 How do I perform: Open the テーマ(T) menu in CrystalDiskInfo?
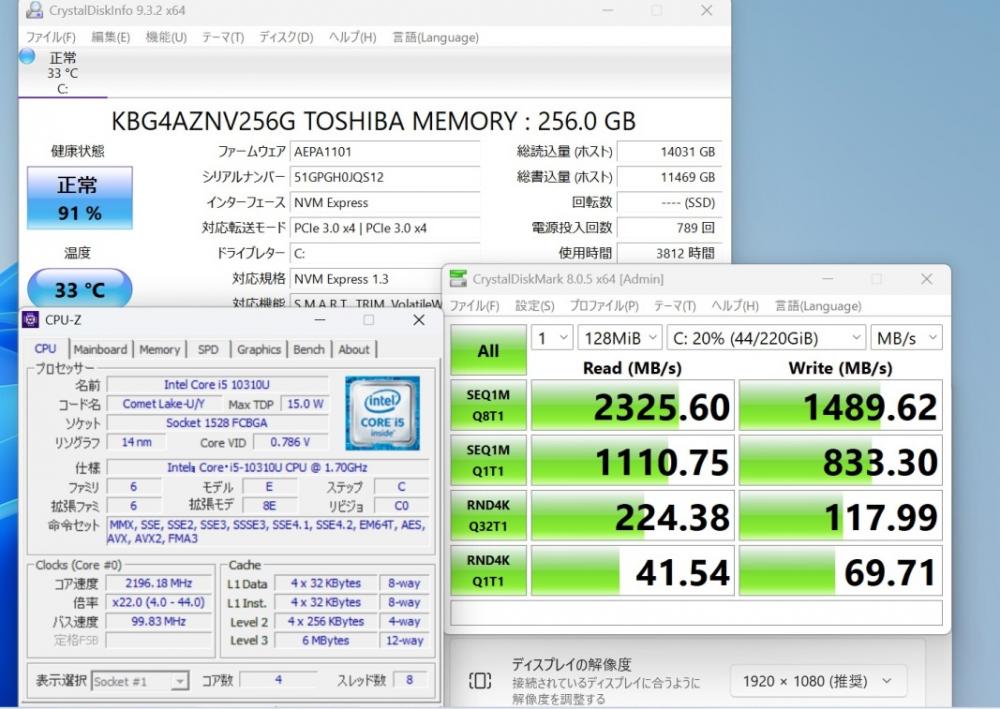pos(223,37)
